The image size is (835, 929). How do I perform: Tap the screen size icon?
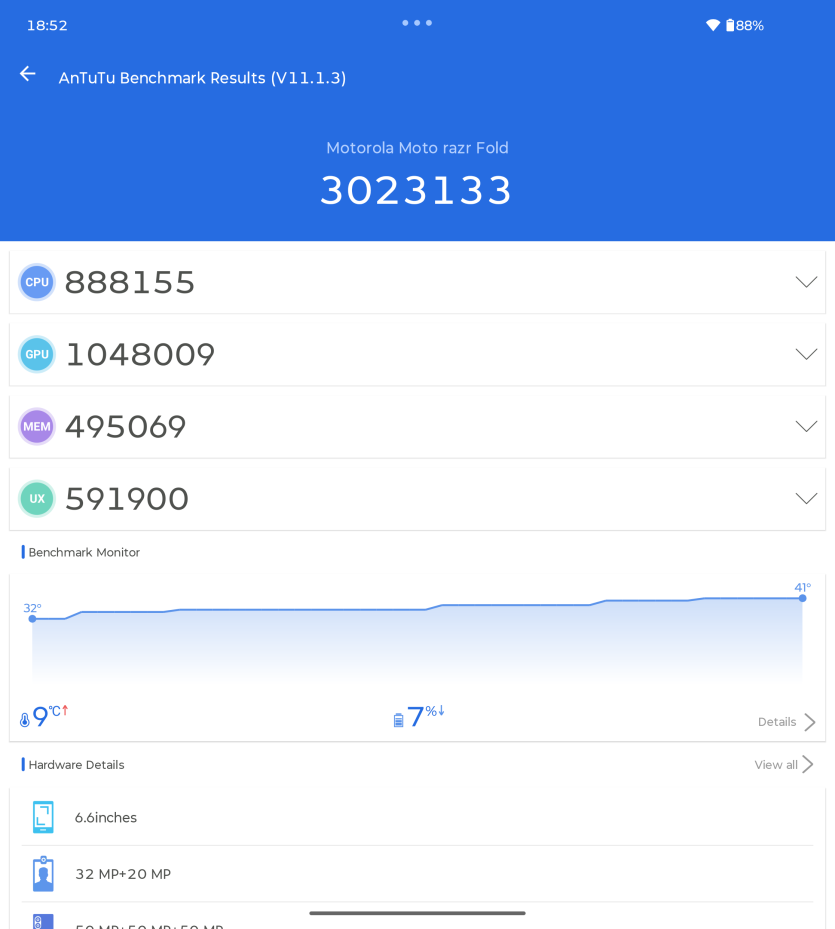(x=43, y=817)
